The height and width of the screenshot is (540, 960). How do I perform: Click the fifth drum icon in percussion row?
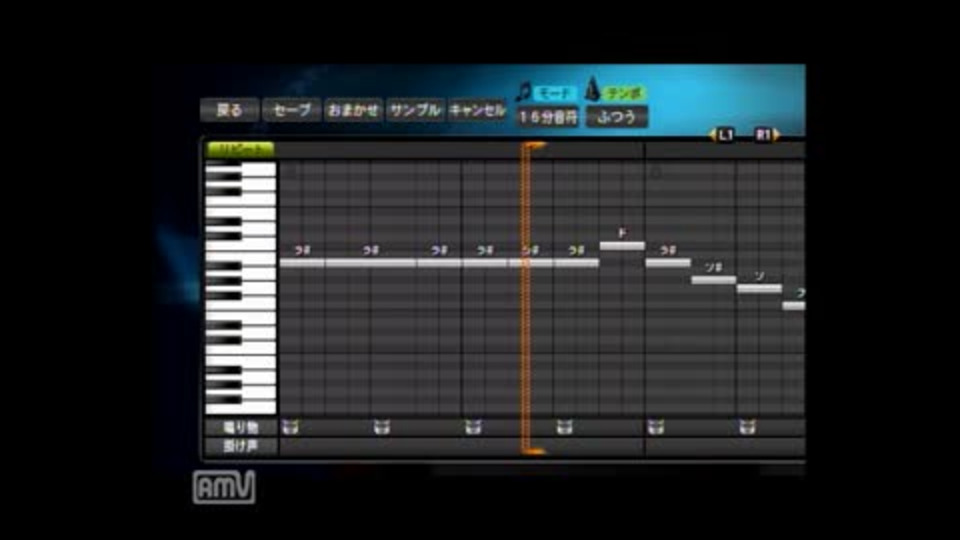pyautogui.click(x=656, y=427)
